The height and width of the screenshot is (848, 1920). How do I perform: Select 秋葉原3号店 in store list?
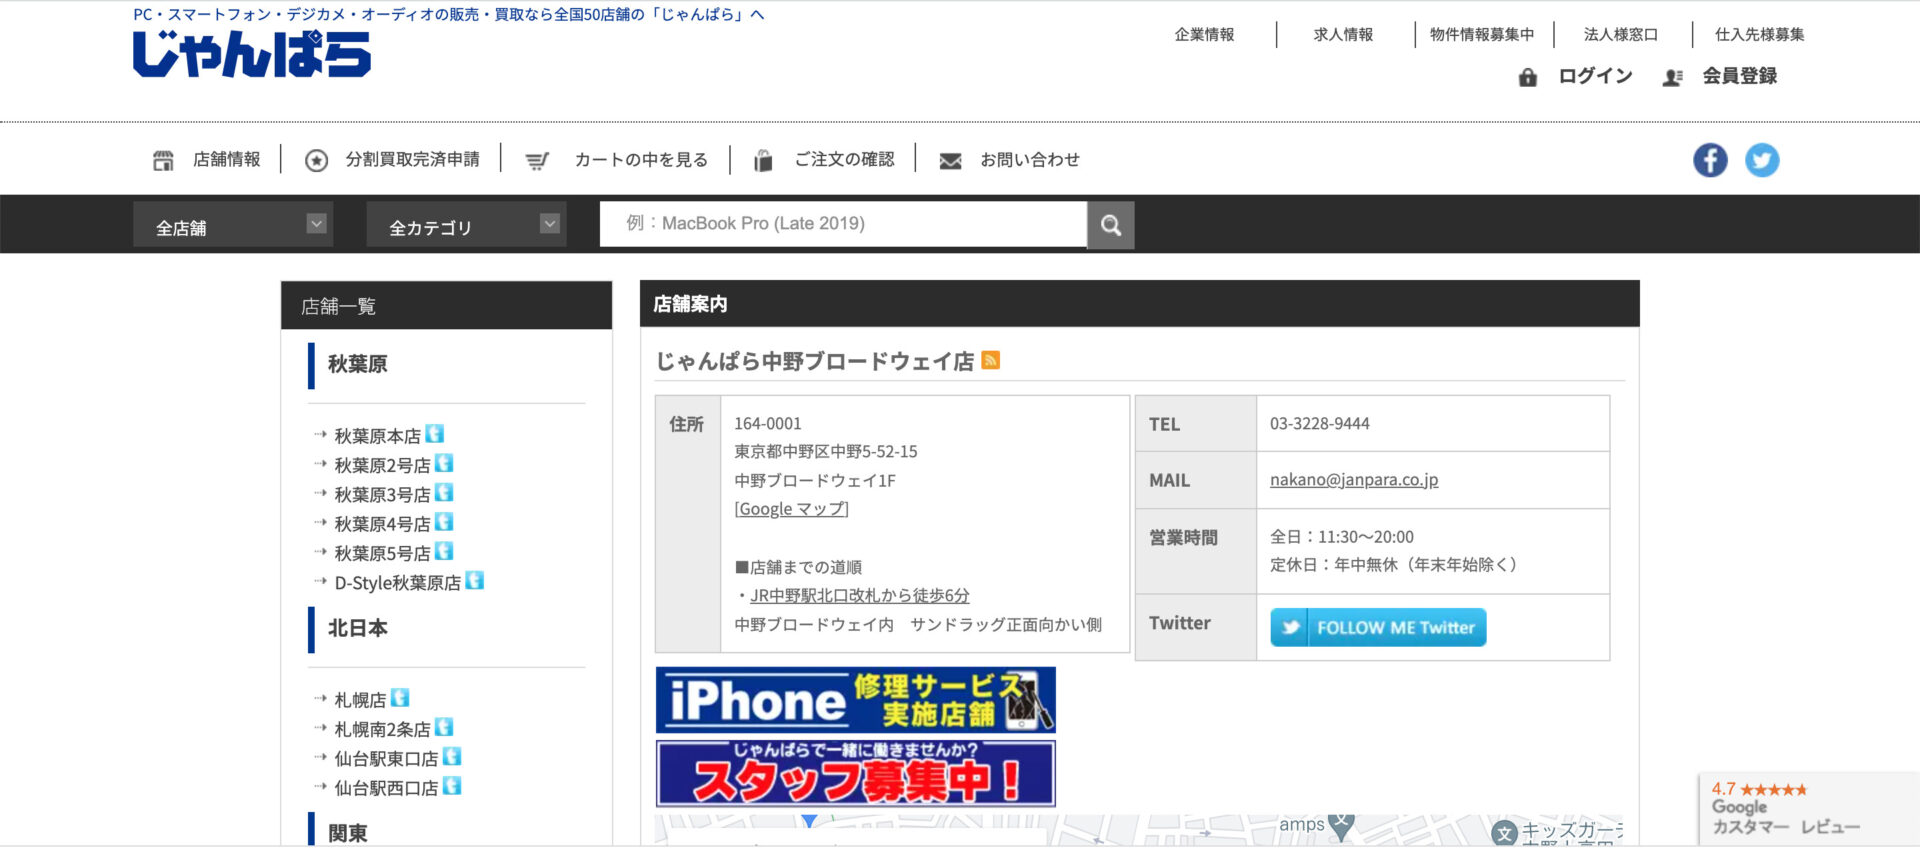(382, 494)
